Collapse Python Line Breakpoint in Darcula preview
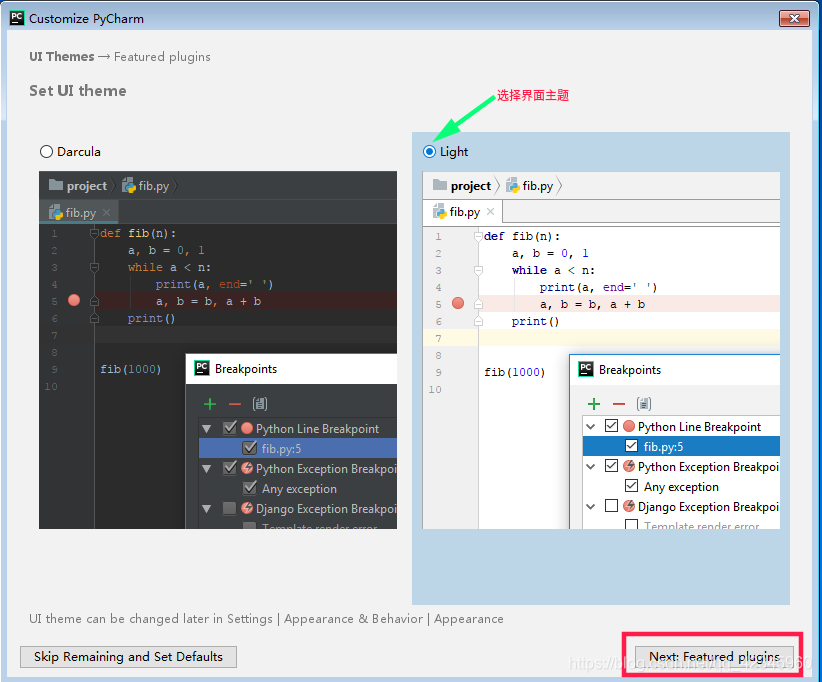The width and height of the screenshot is (822, 682). [207, 429]
